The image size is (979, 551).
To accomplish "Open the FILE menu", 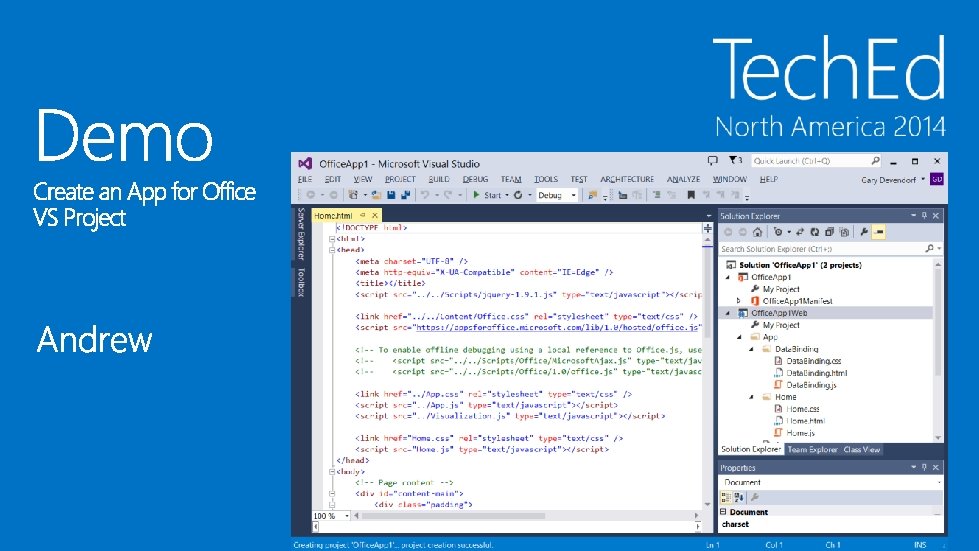I will pos(305,179).
